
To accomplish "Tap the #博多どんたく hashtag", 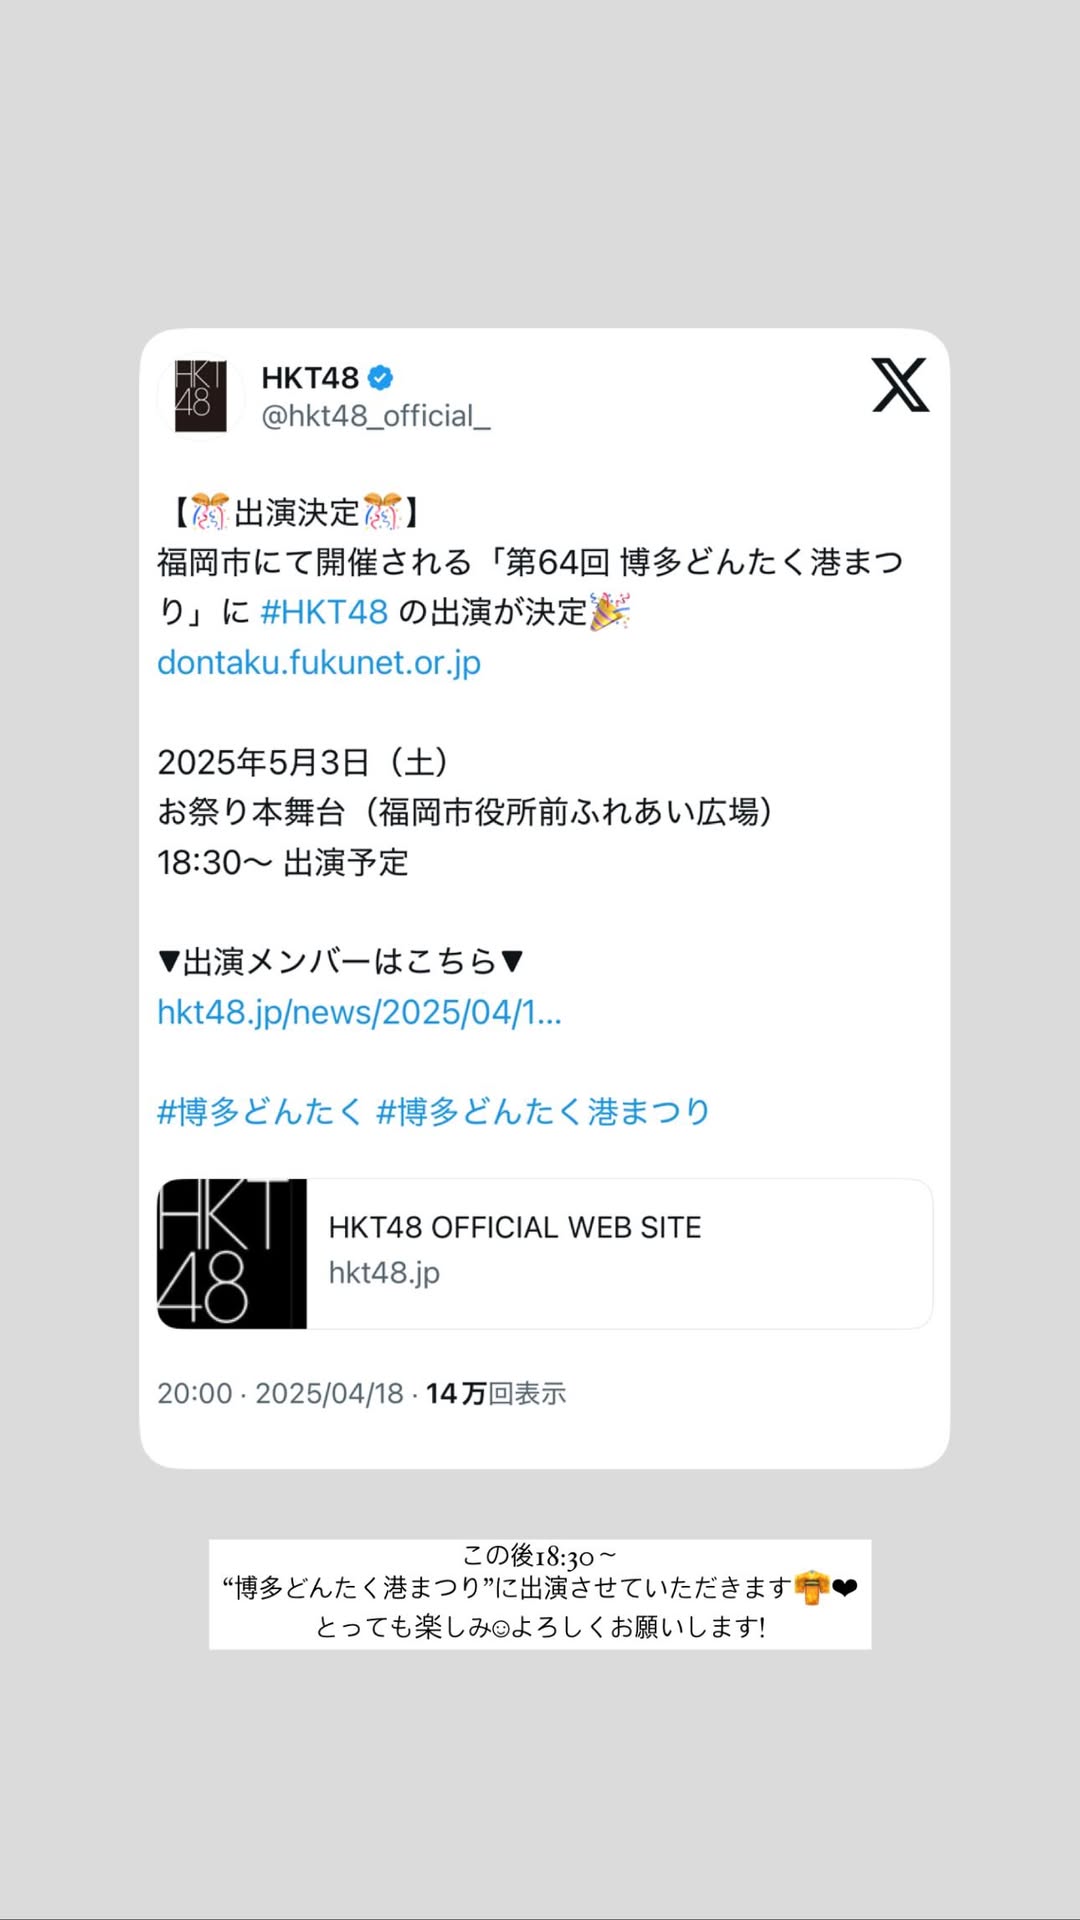I will [260, 1112].
